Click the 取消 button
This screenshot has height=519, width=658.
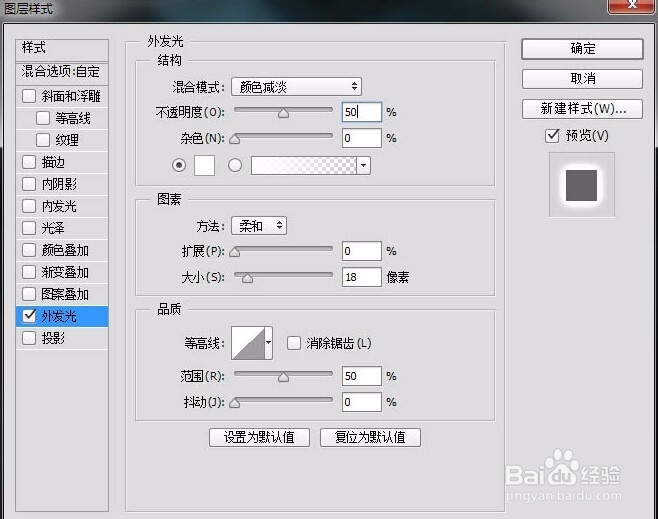pyautogui.click(x=582, y=78)
